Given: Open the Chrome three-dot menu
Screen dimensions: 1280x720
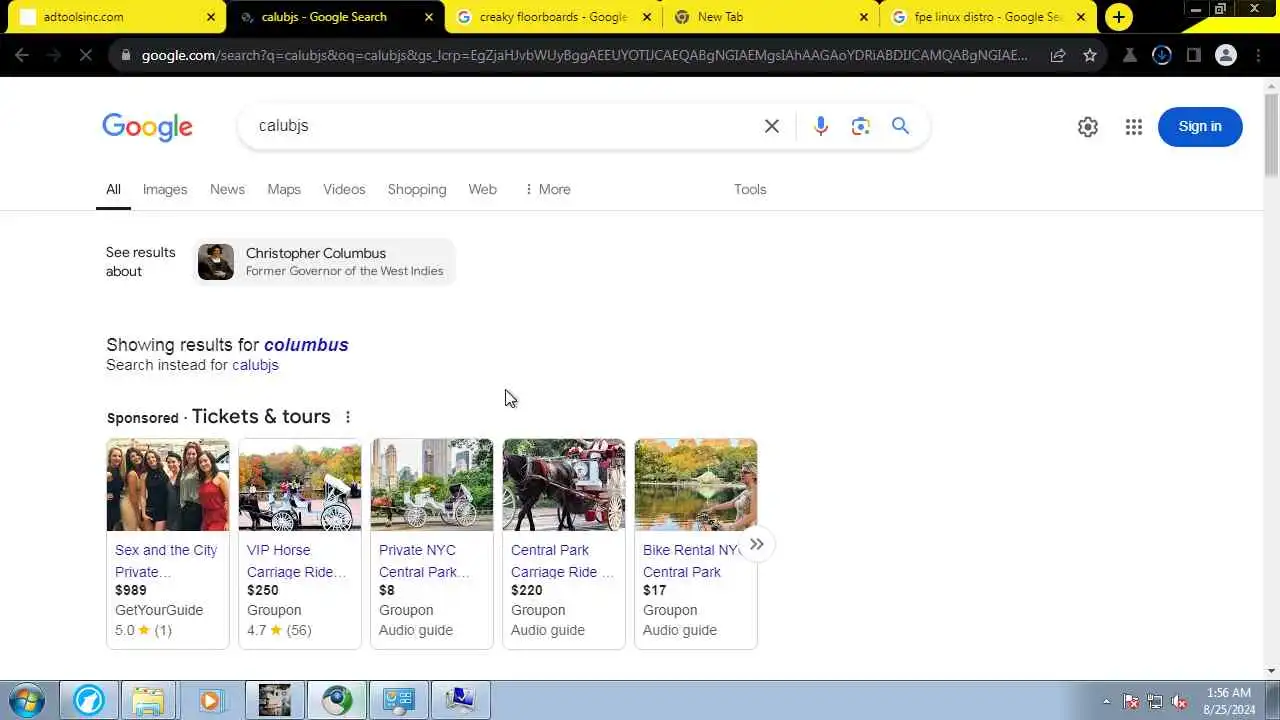Looking at the screenshot, I should click(1257, 56).
